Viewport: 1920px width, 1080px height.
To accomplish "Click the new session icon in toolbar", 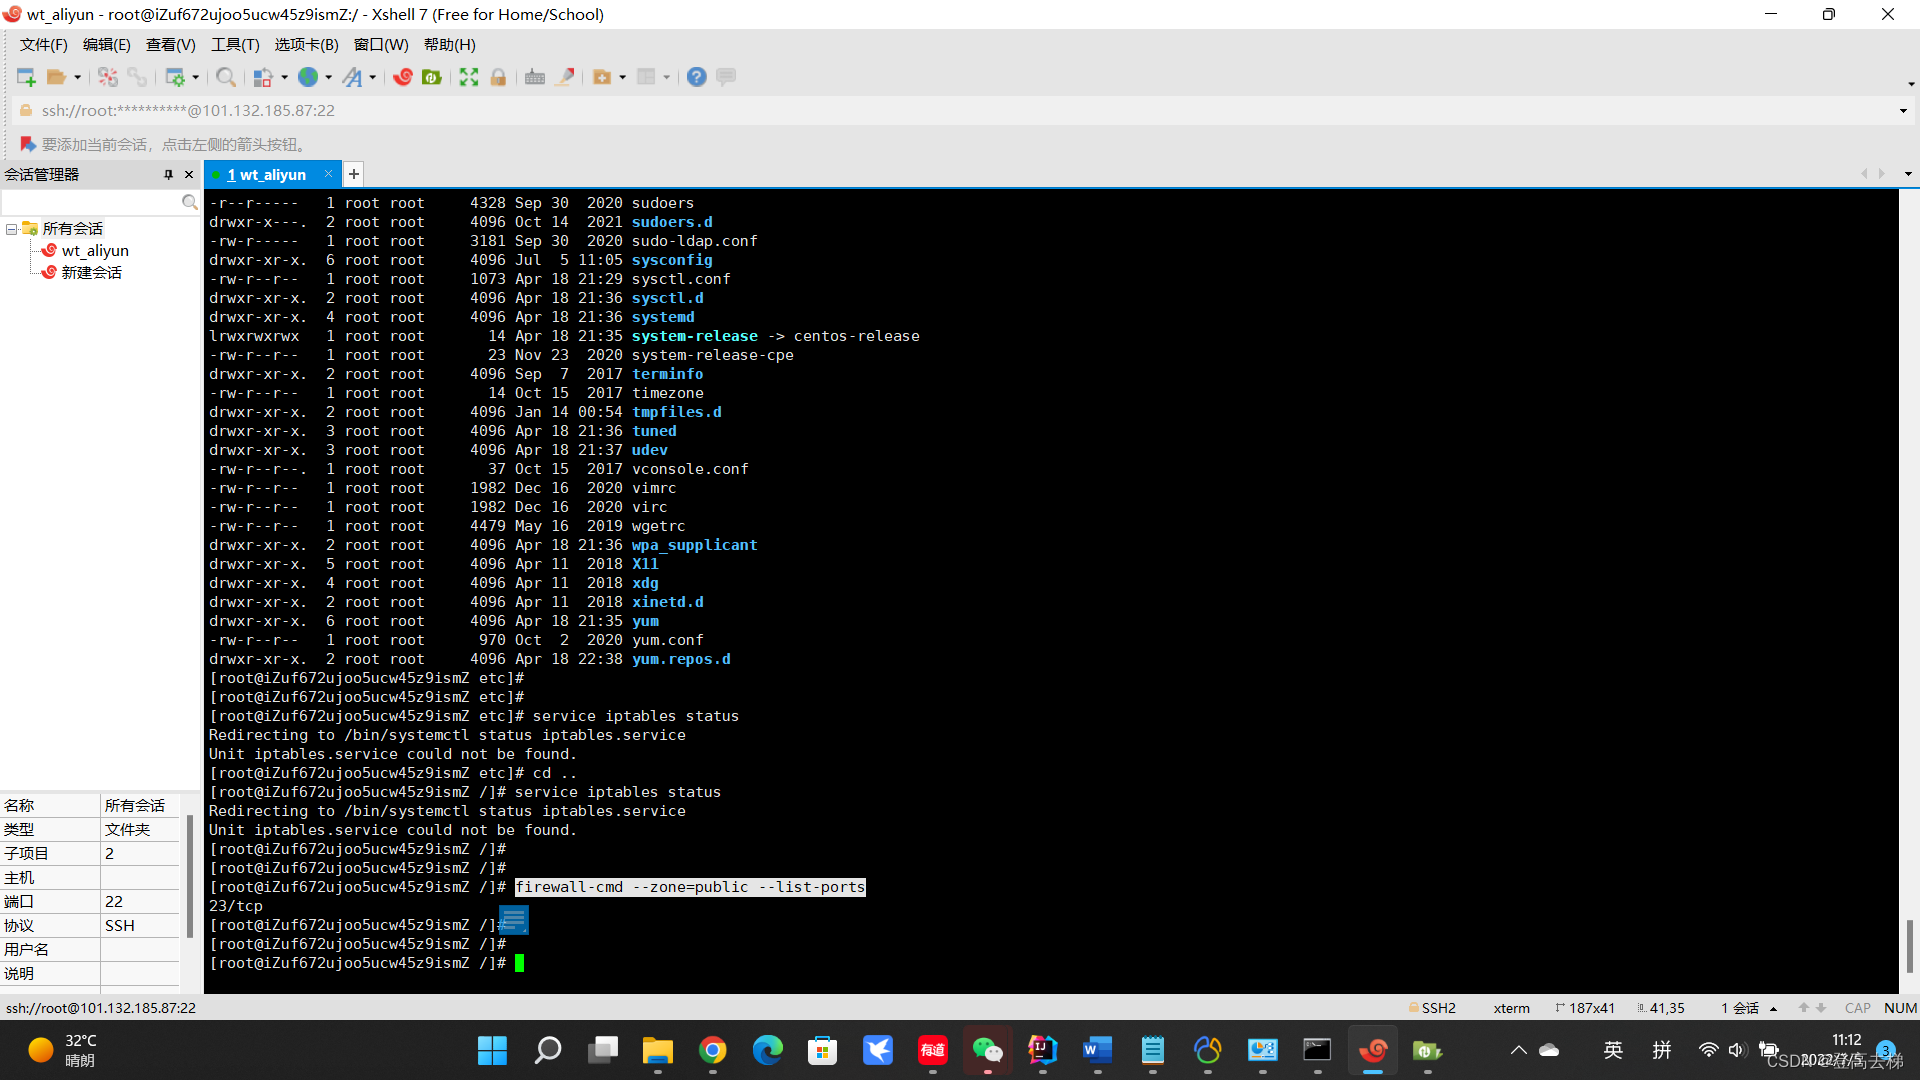I will pos(24,75).
